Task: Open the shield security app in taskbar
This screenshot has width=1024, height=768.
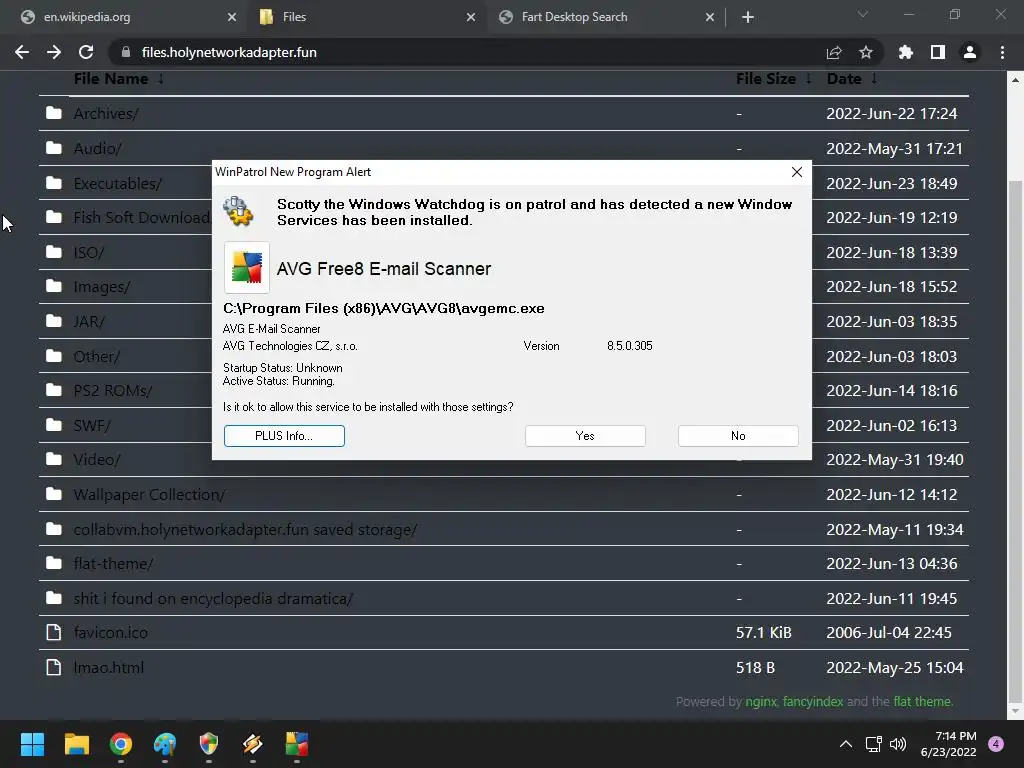Action: click(x=208, y=744)
